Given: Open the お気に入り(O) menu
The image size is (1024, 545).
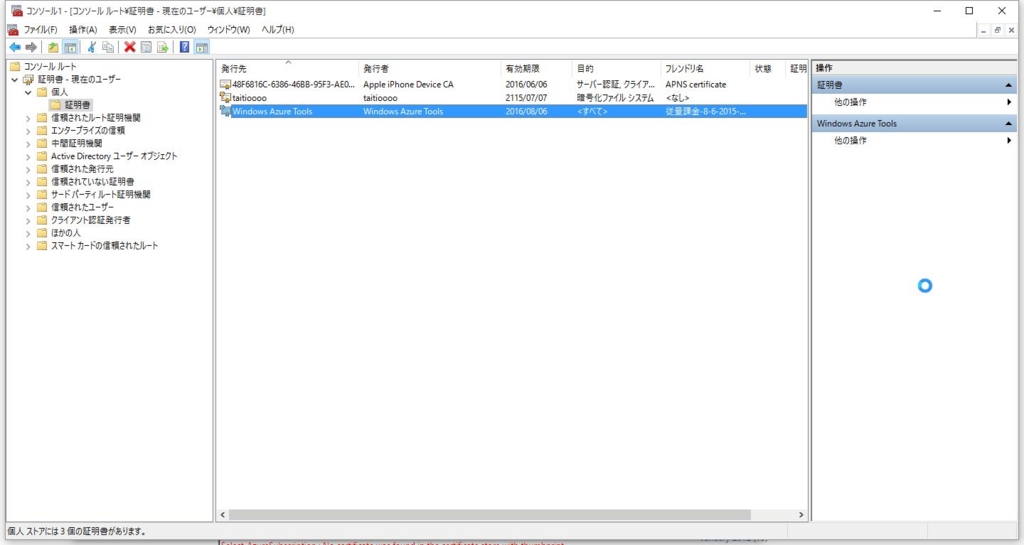Looking at the screenshot, I should (171, 29).
